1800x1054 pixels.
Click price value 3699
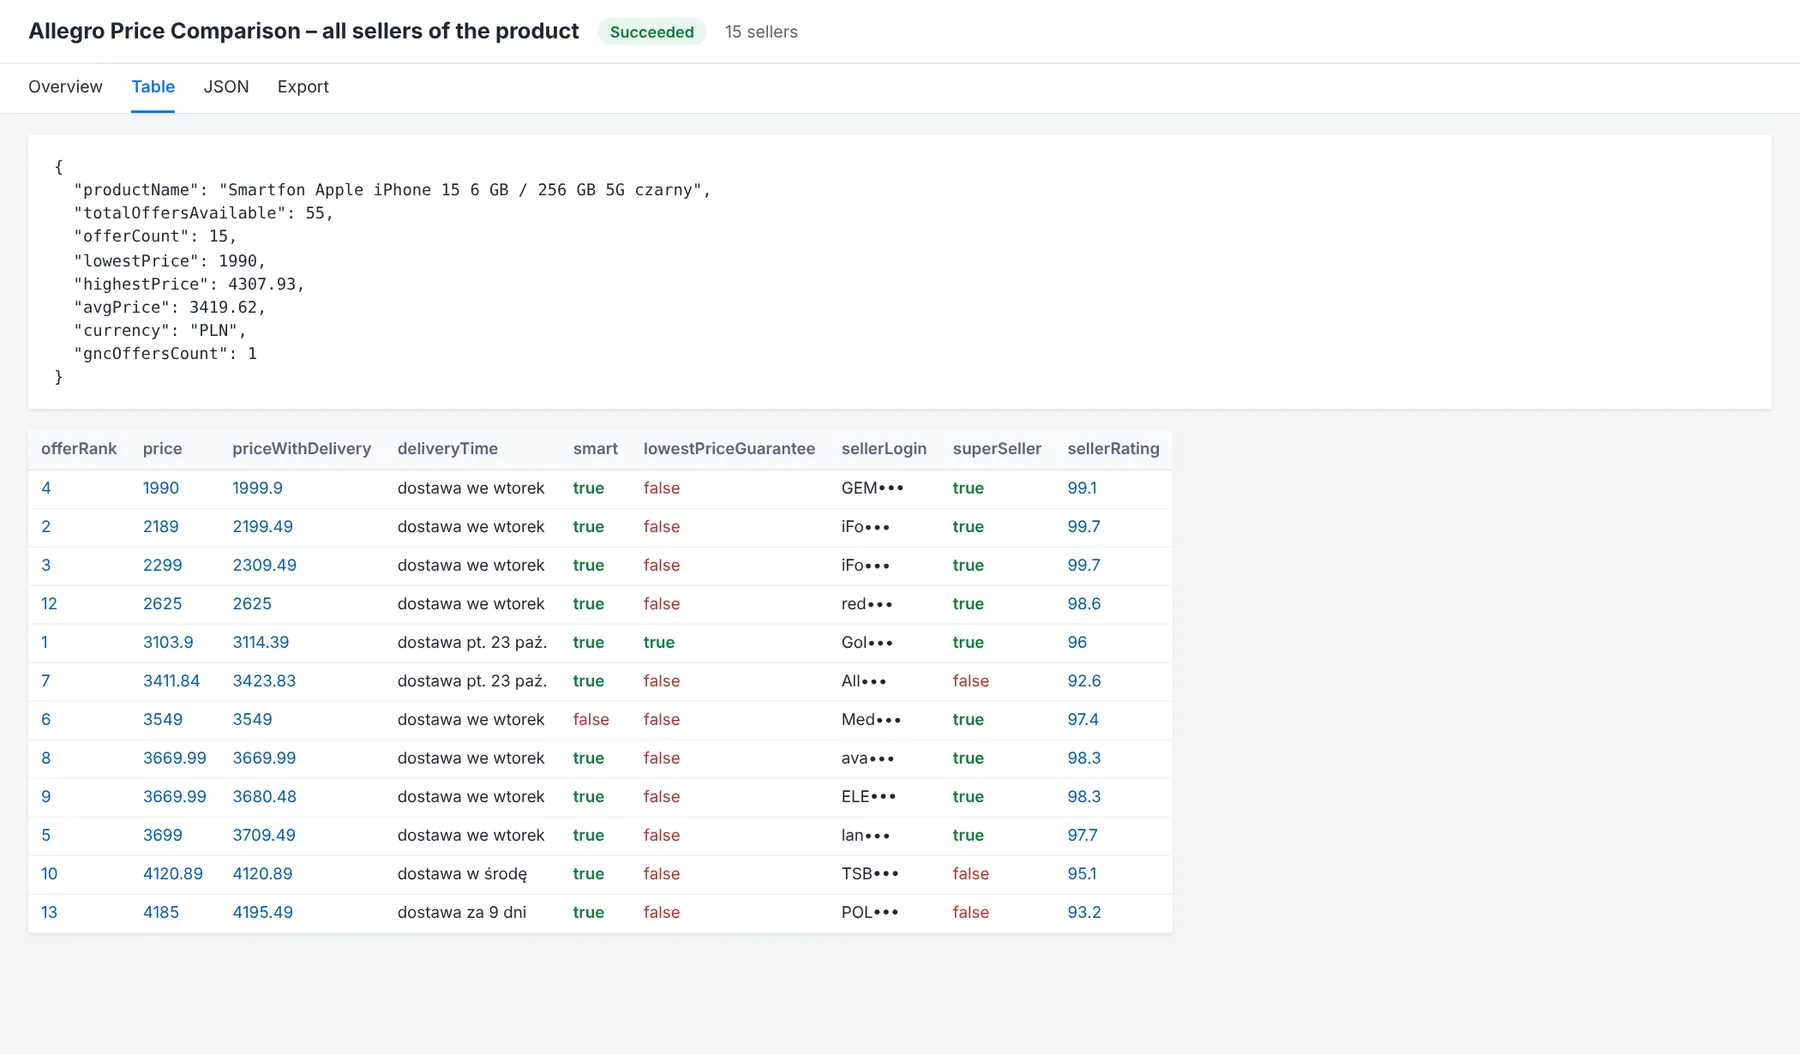pyautogui.click(x=163, y=835)
